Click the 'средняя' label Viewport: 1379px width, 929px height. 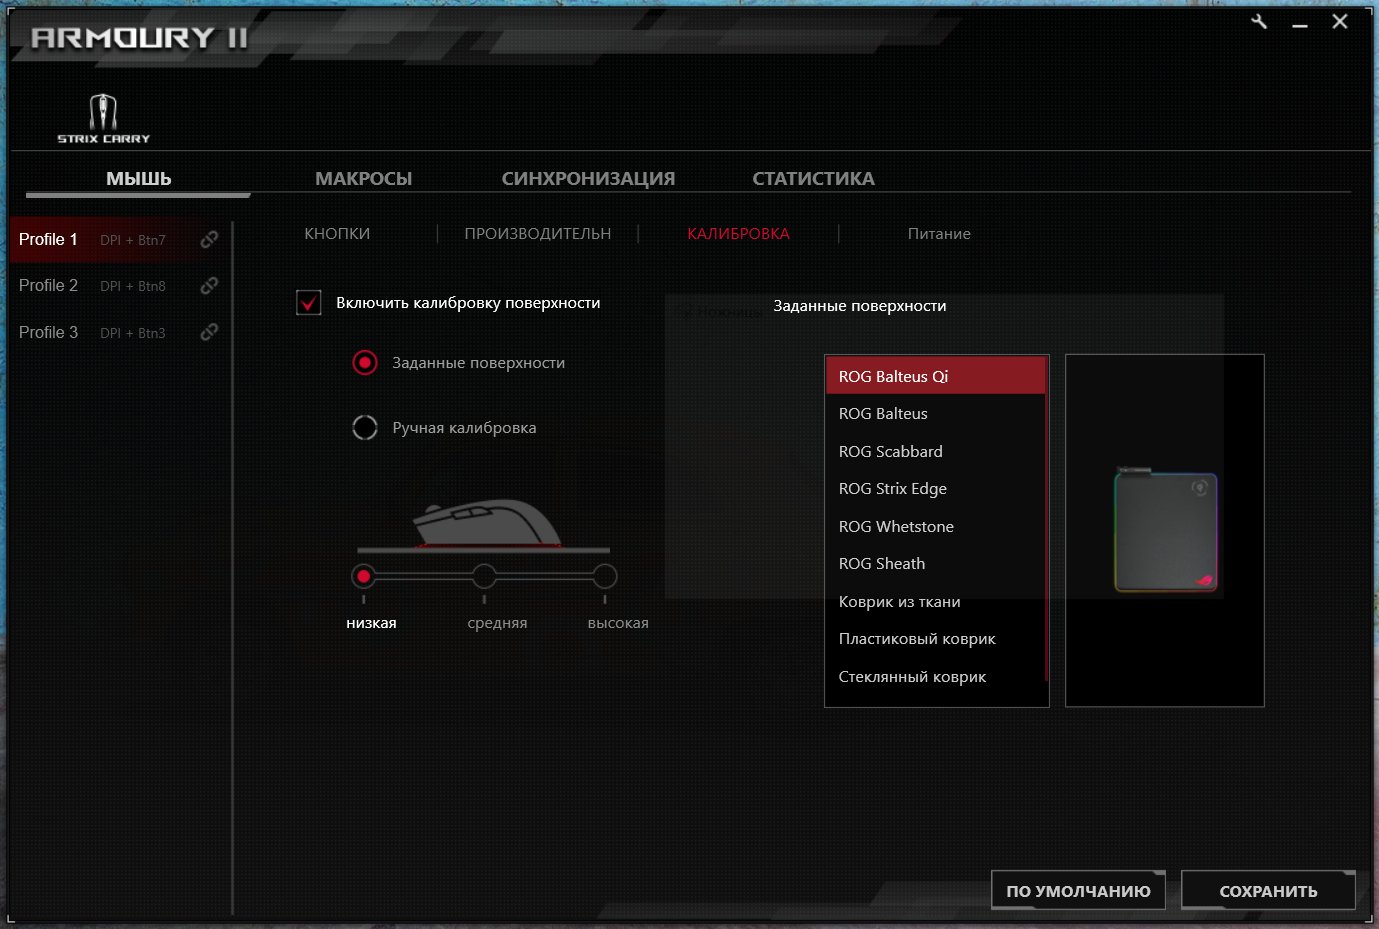click(497, 622)
